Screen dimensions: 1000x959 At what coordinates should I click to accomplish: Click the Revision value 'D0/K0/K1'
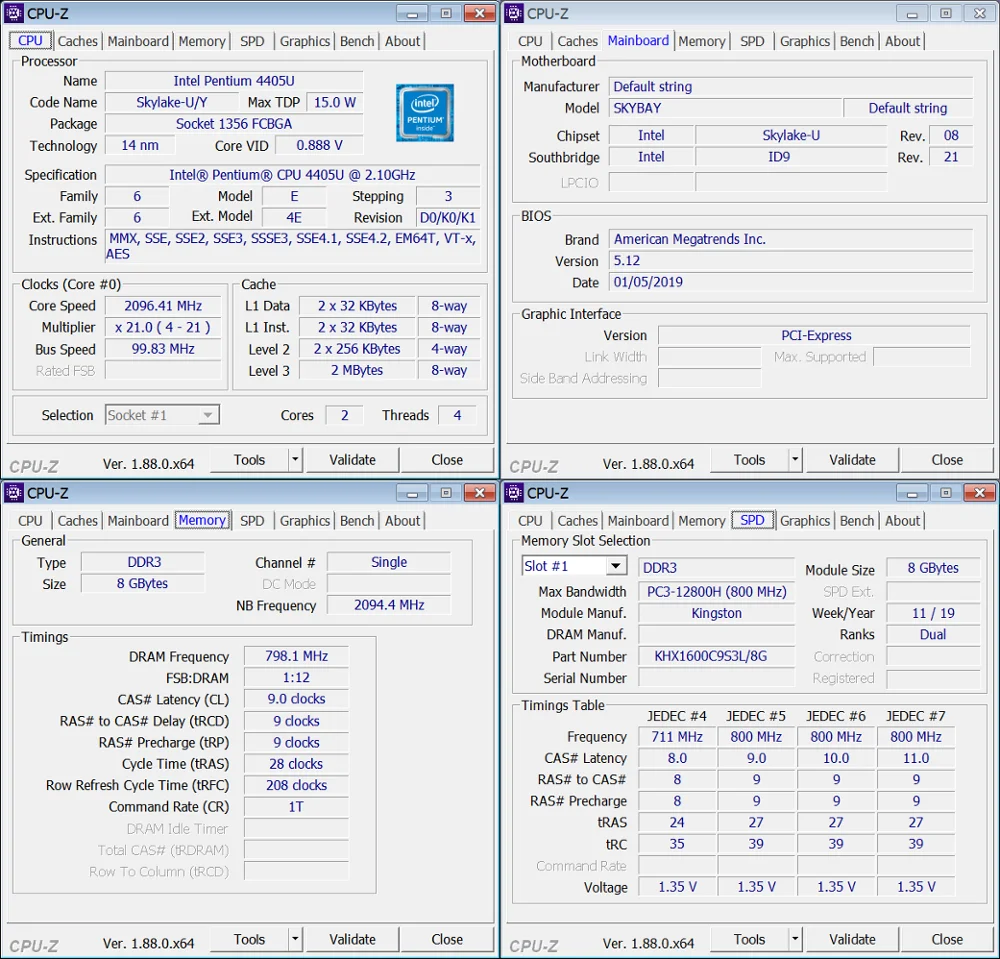[447, 217]
